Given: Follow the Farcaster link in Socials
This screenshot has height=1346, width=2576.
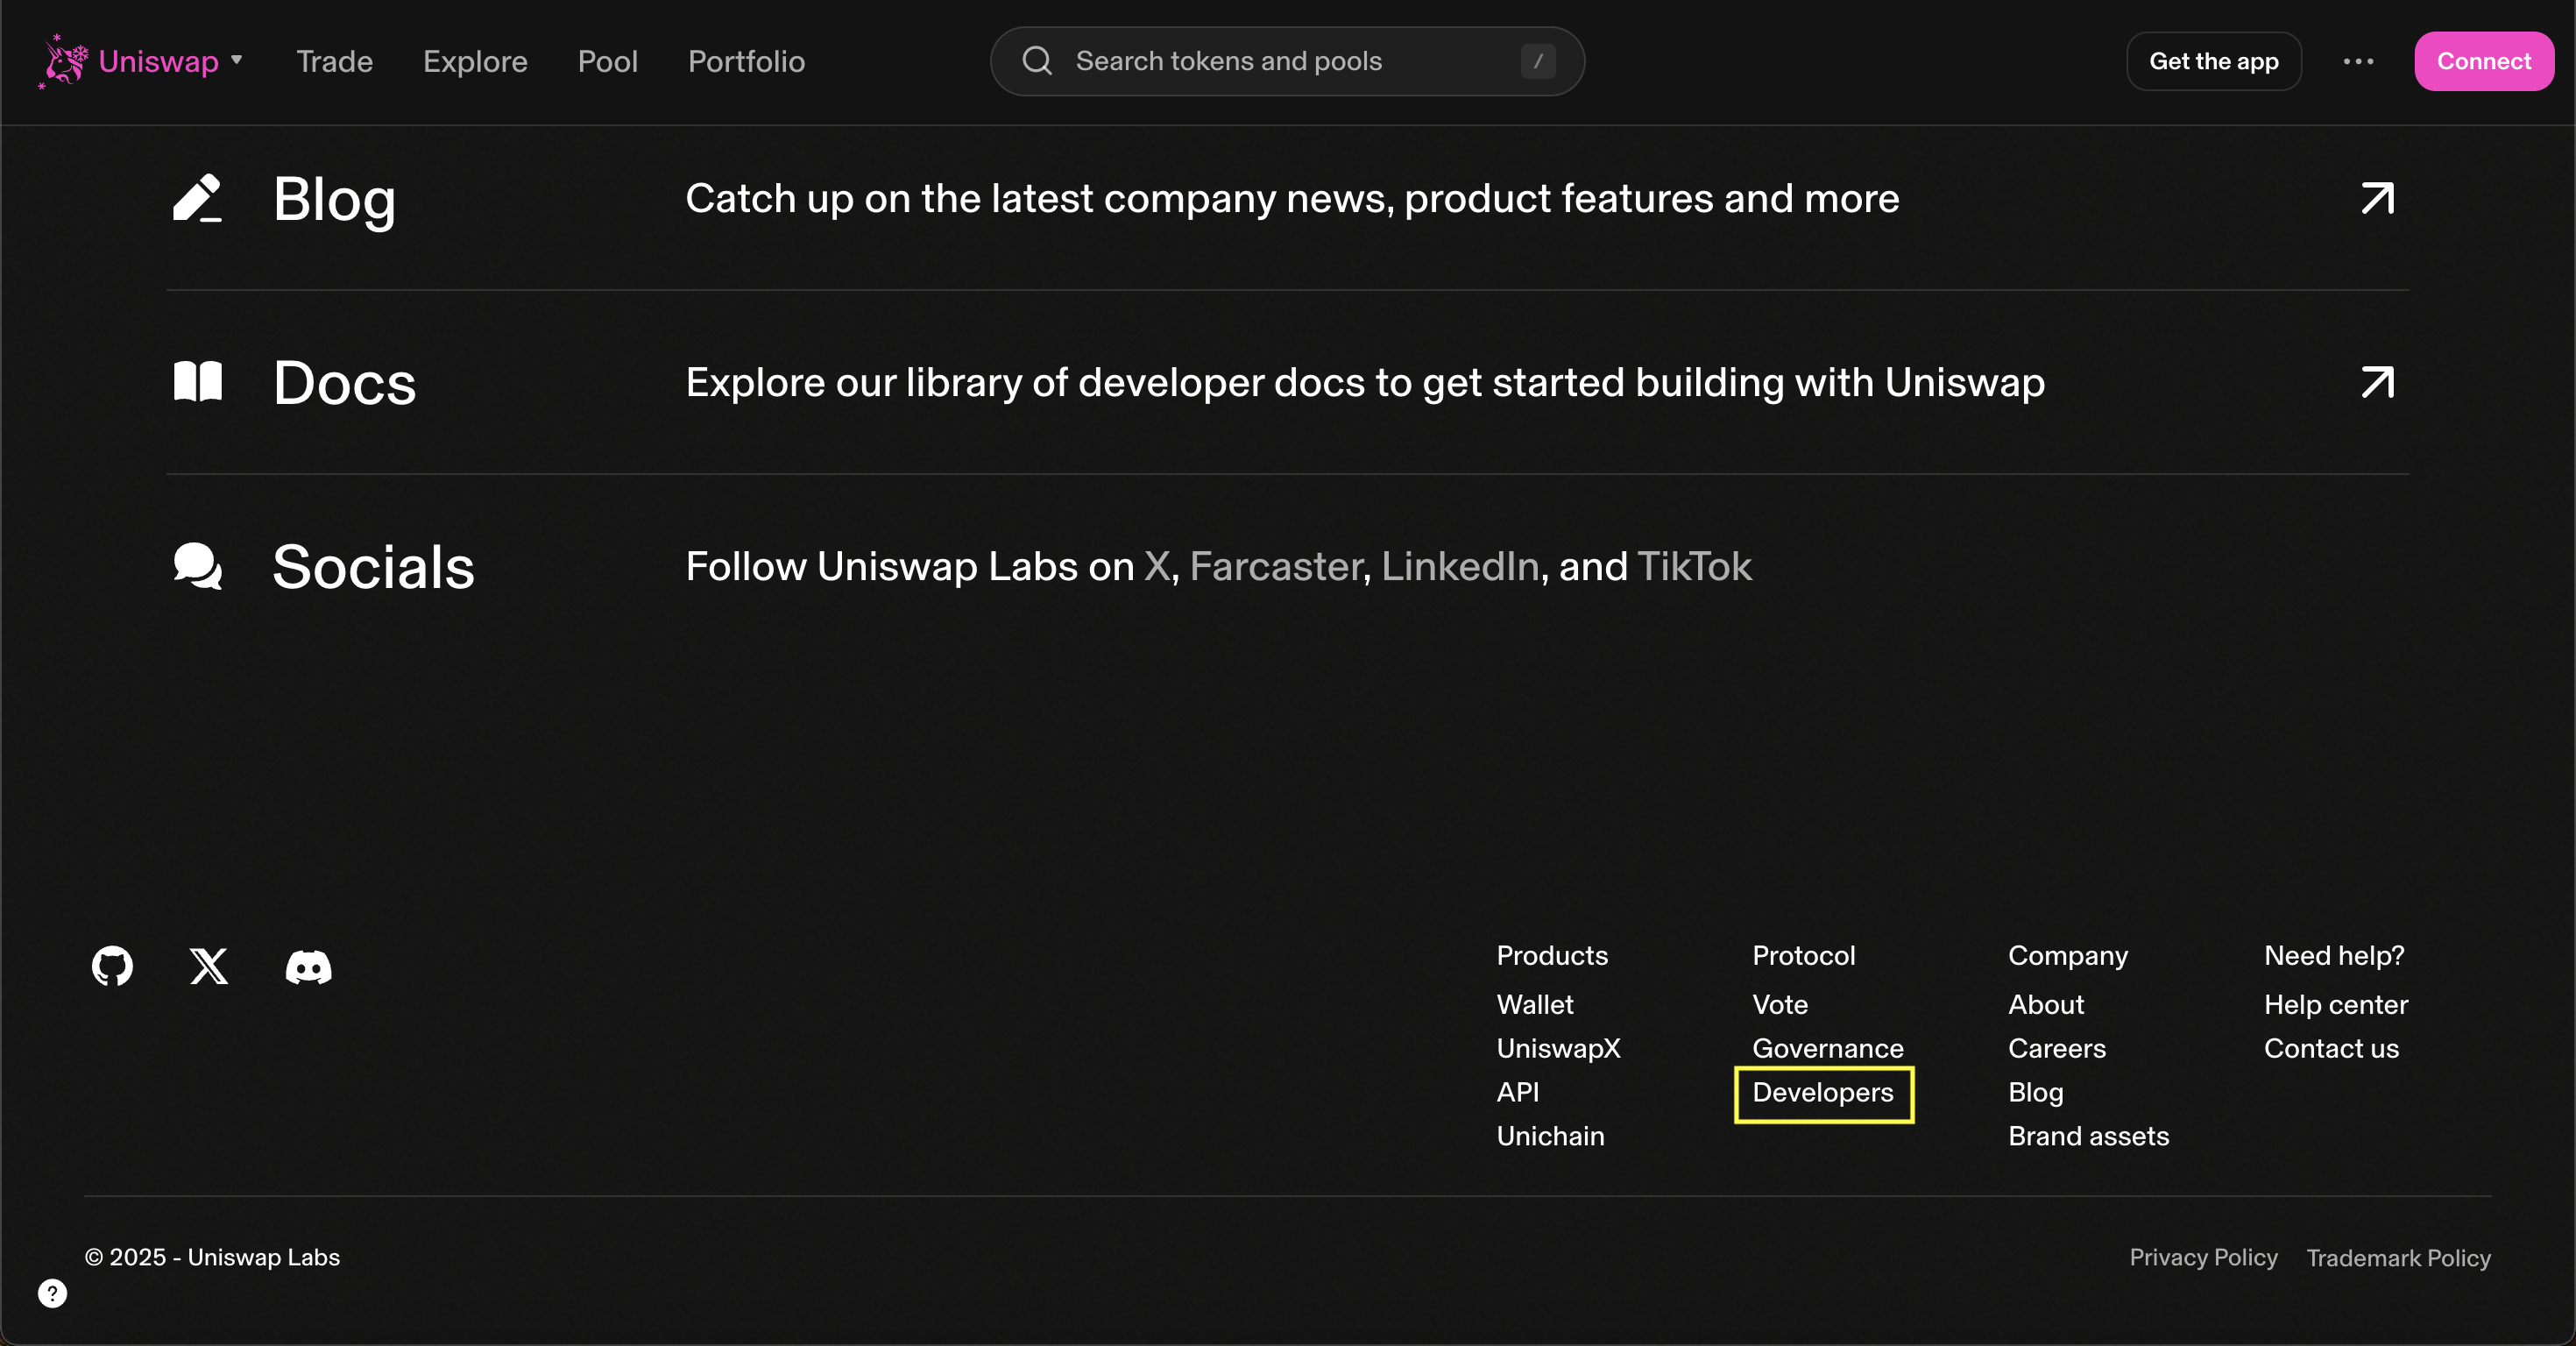Looking at the screenshot, I should click(x=1275, y=567).
